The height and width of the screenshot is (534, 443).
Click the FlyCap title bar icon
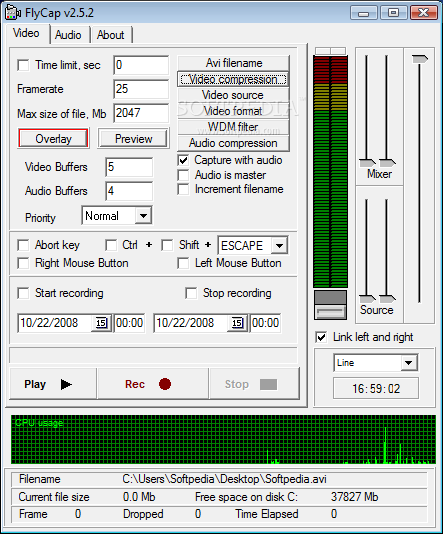click(13, 13)
